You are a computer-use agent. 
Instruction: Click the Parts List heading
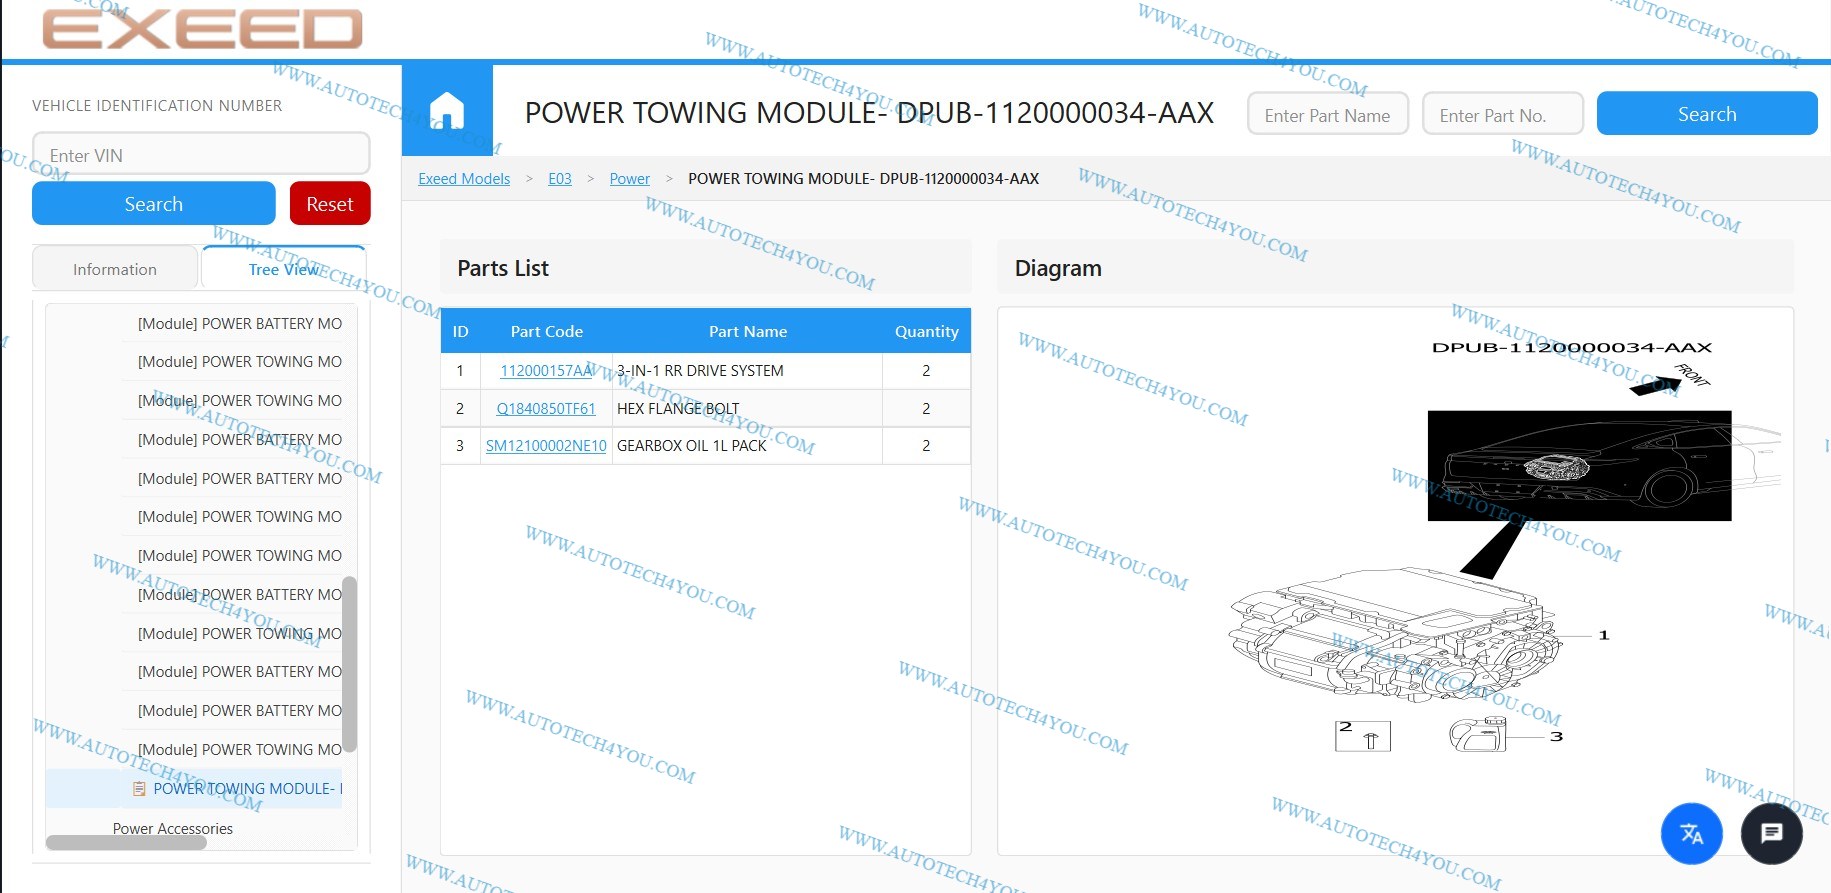point(503,268)
